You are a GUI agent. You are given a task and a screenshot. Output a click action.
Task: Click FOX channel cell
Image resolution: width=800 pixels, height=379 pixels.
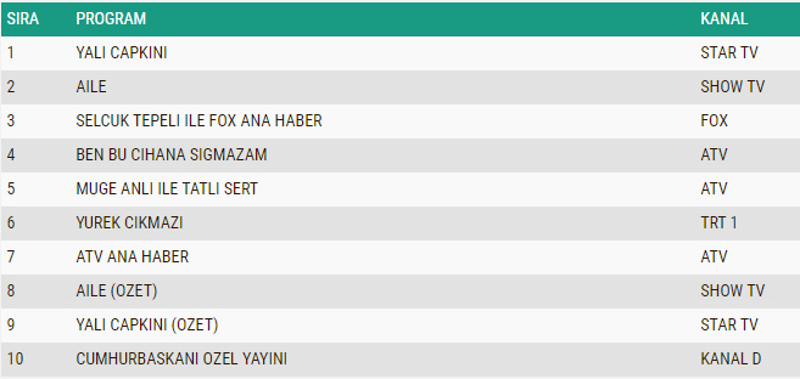coord(714,121)
